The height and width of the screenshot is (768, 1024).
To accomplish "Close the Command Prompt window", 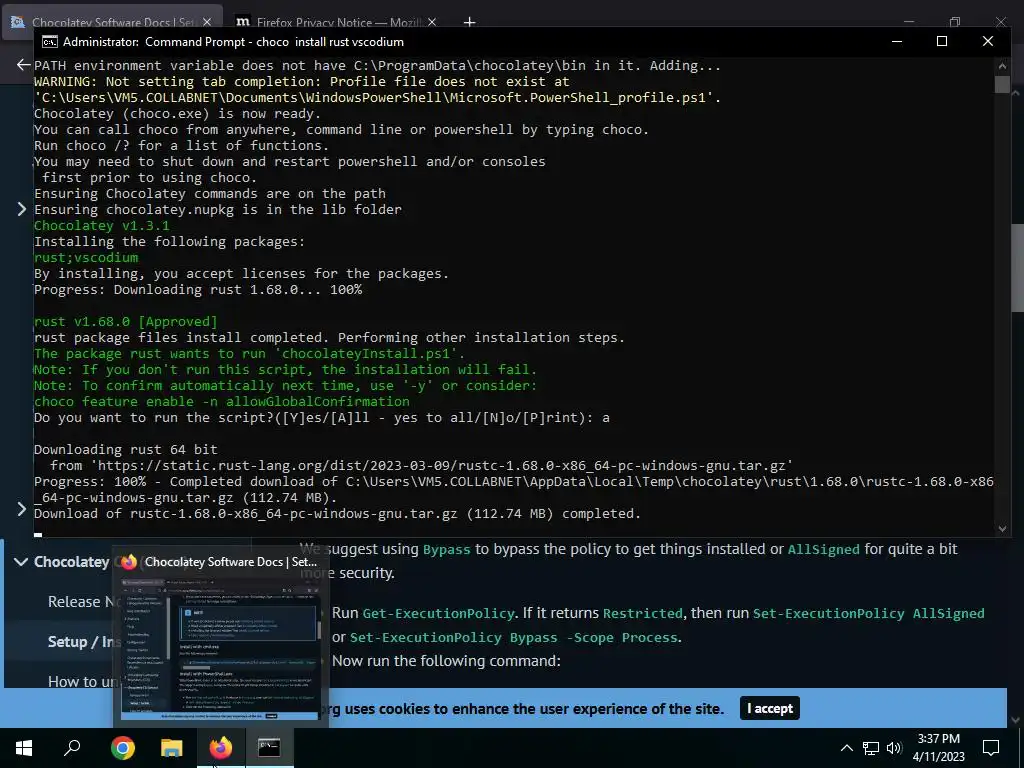I will [987, 41].
